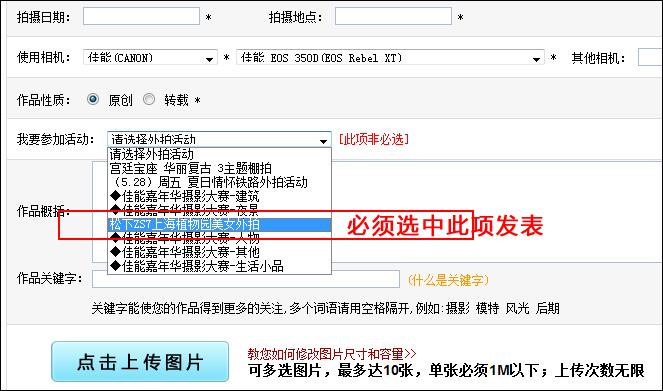This screenshot has width=663, height=391.
Task: Choose 佳能嘉年华摄影大赛-人物 option
Action: [219, 238]
